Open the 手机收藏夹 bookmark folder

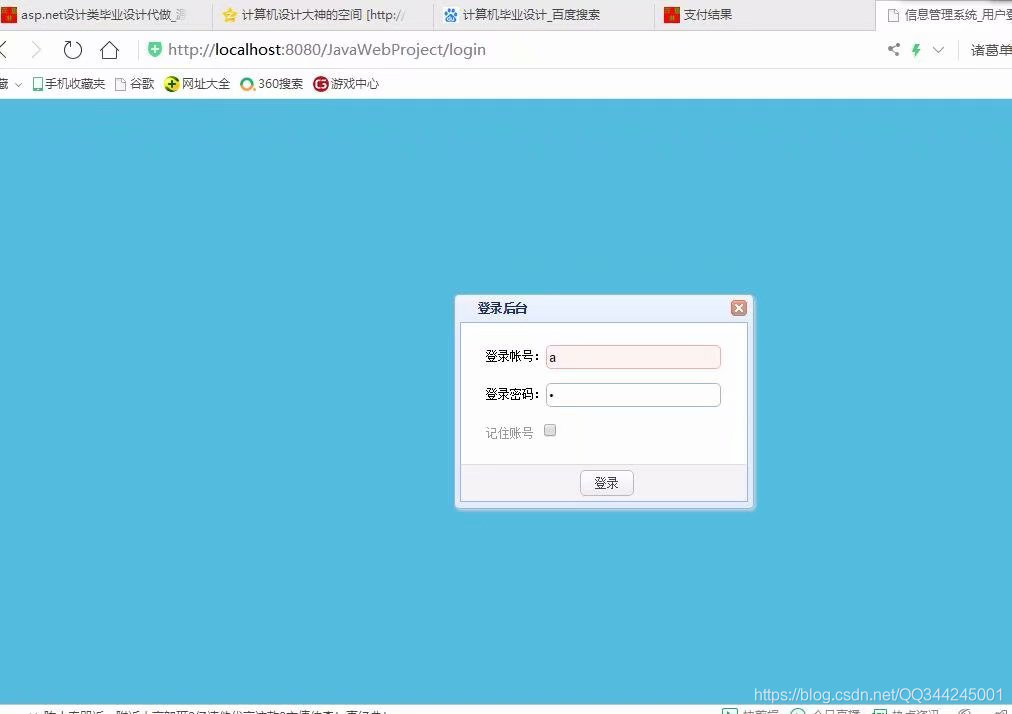(x=69, y=83)
